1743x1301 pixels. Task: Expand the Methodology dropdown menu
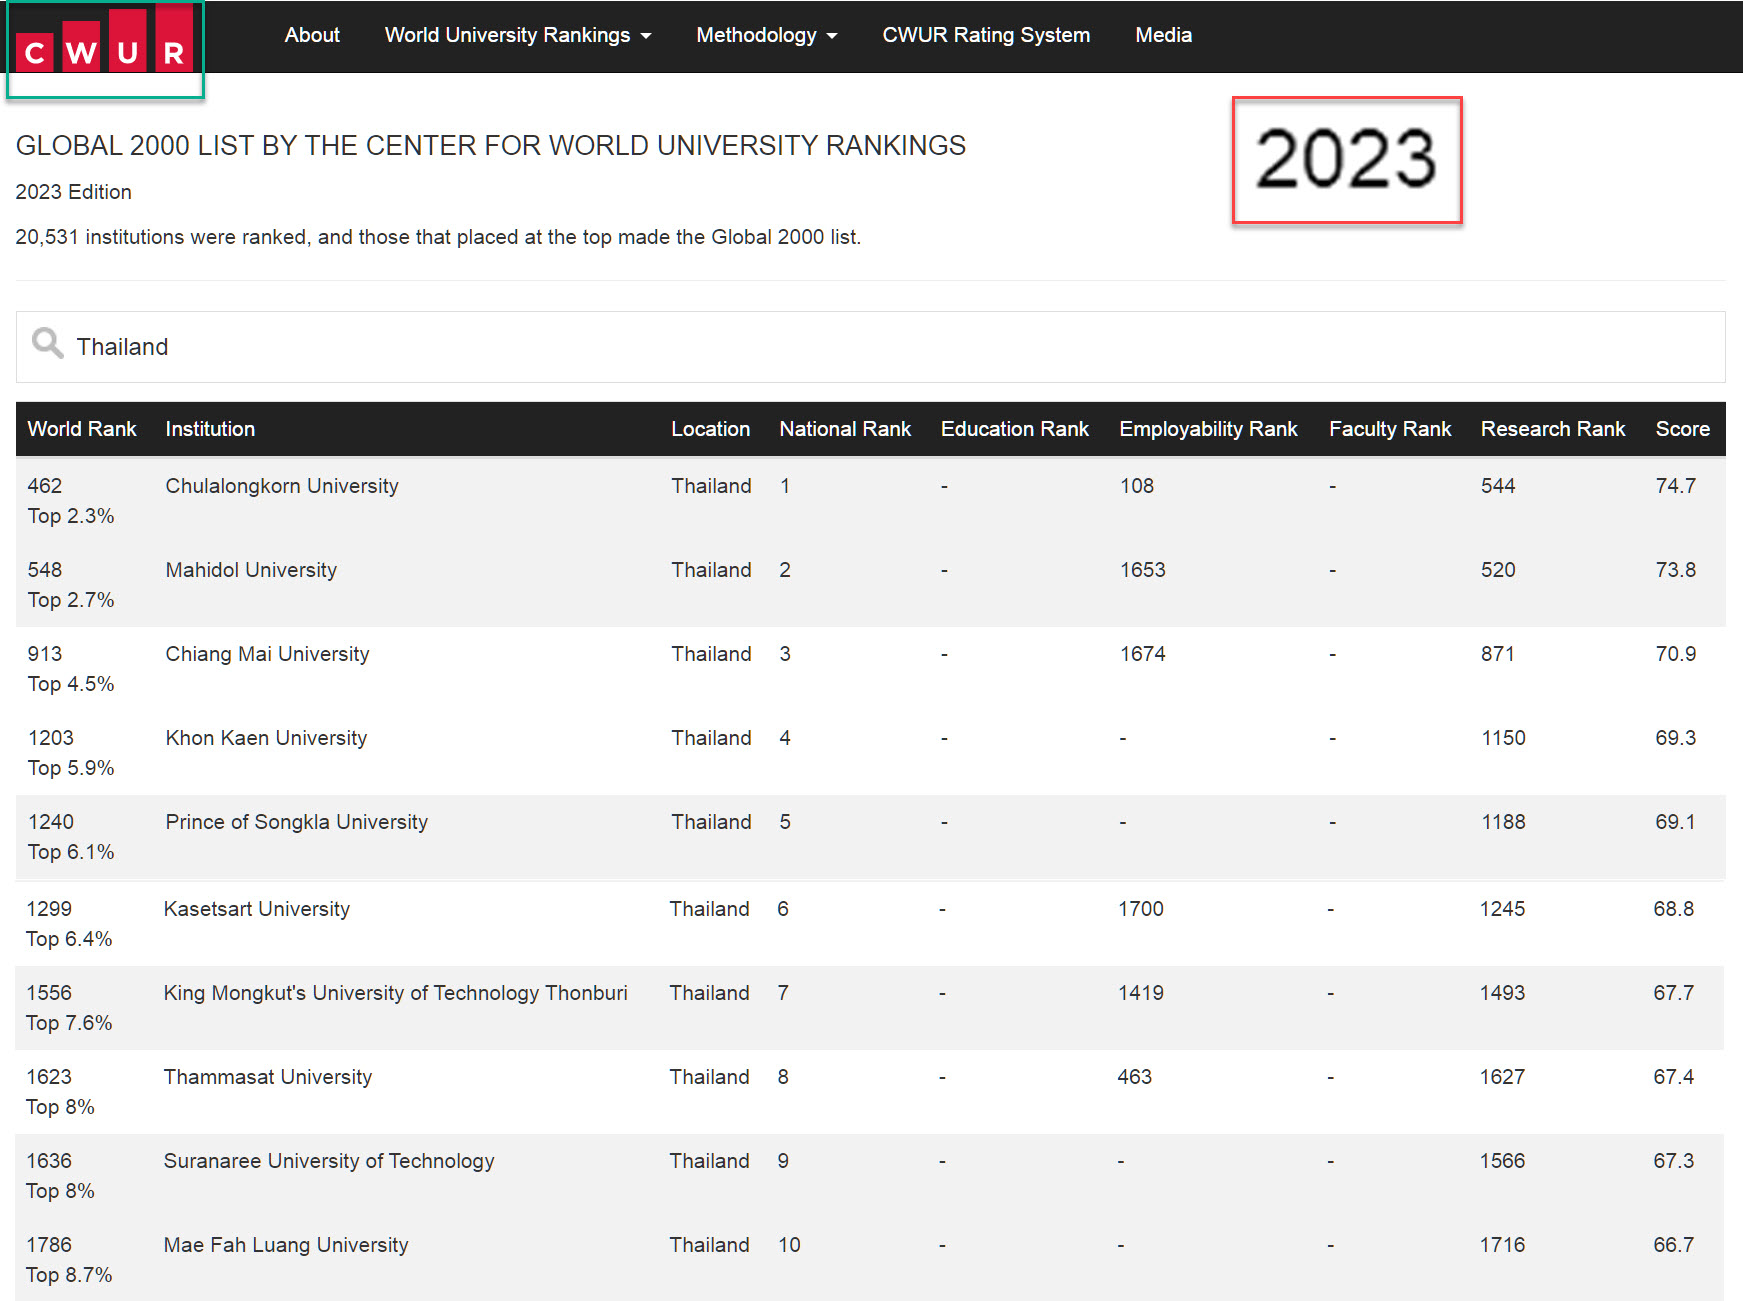click(x=766, y=35)
